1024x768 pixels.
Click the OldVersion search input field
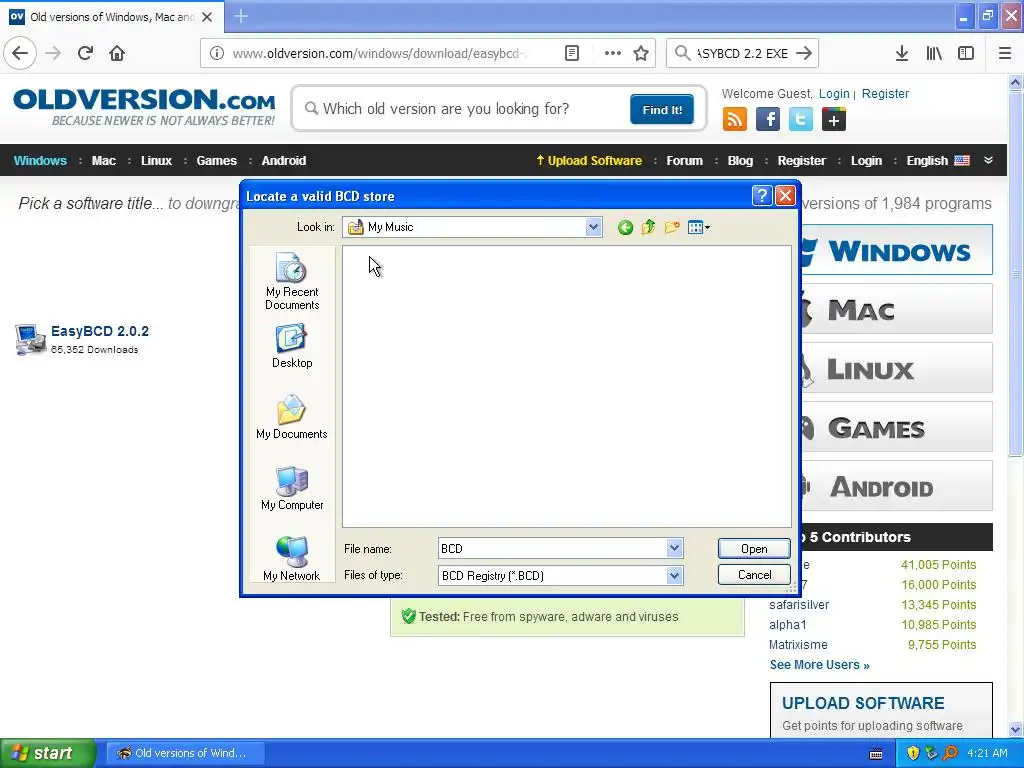[x=465, y=109]
